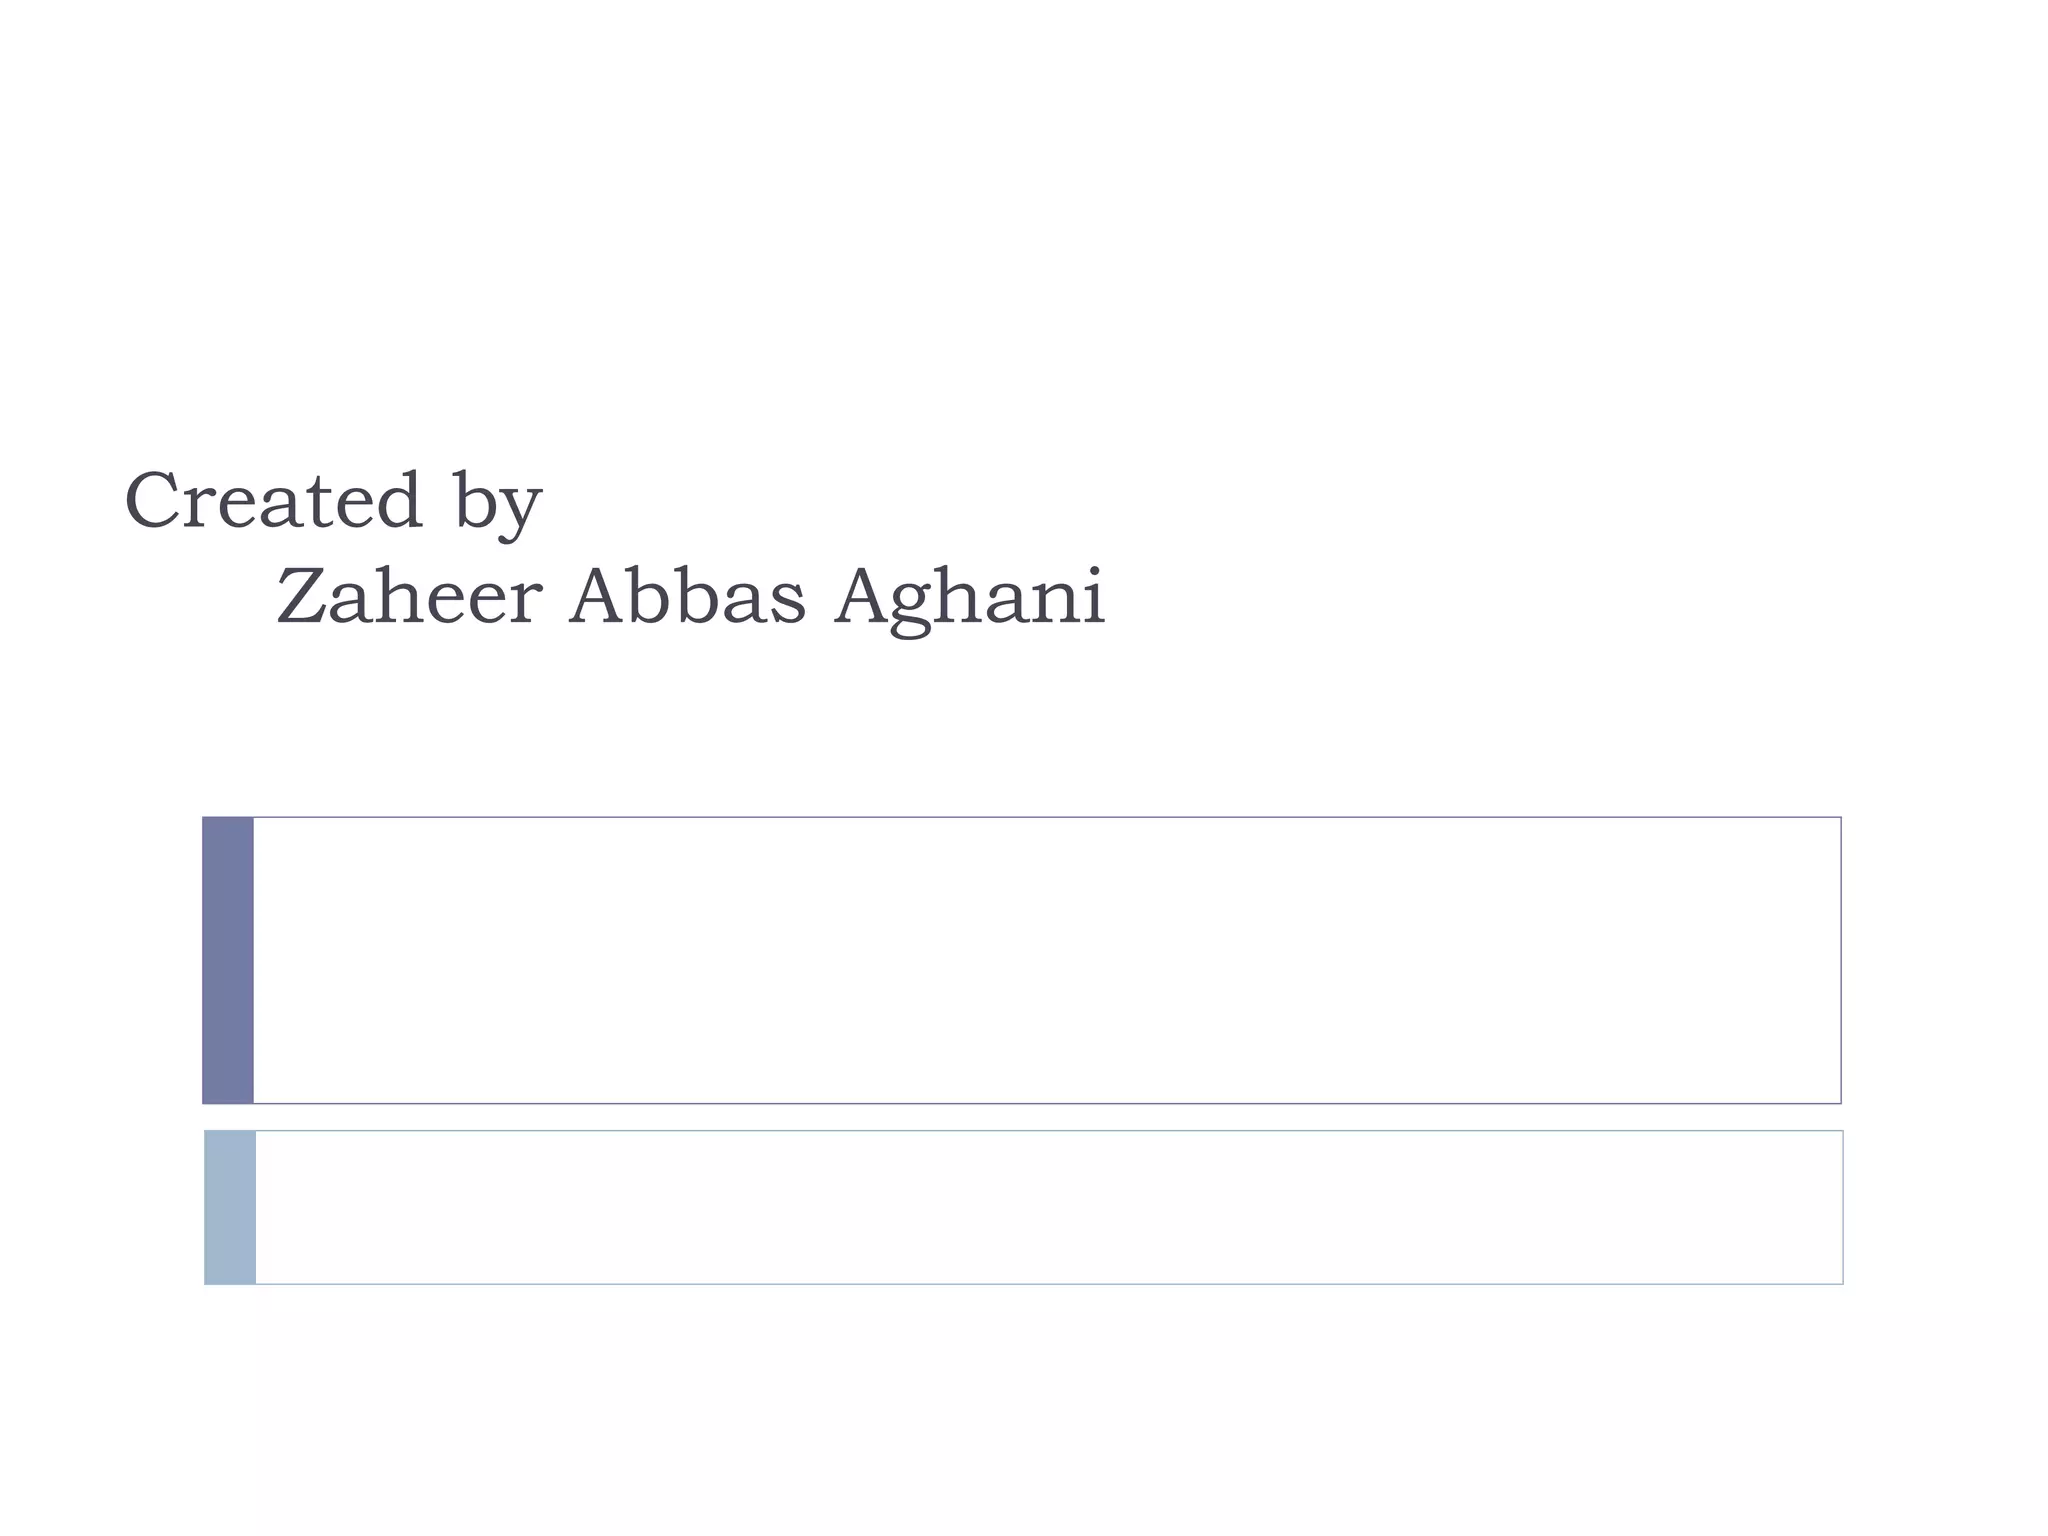
Task: Click the light blue accent bar
Action: [x=230, y=1207]
